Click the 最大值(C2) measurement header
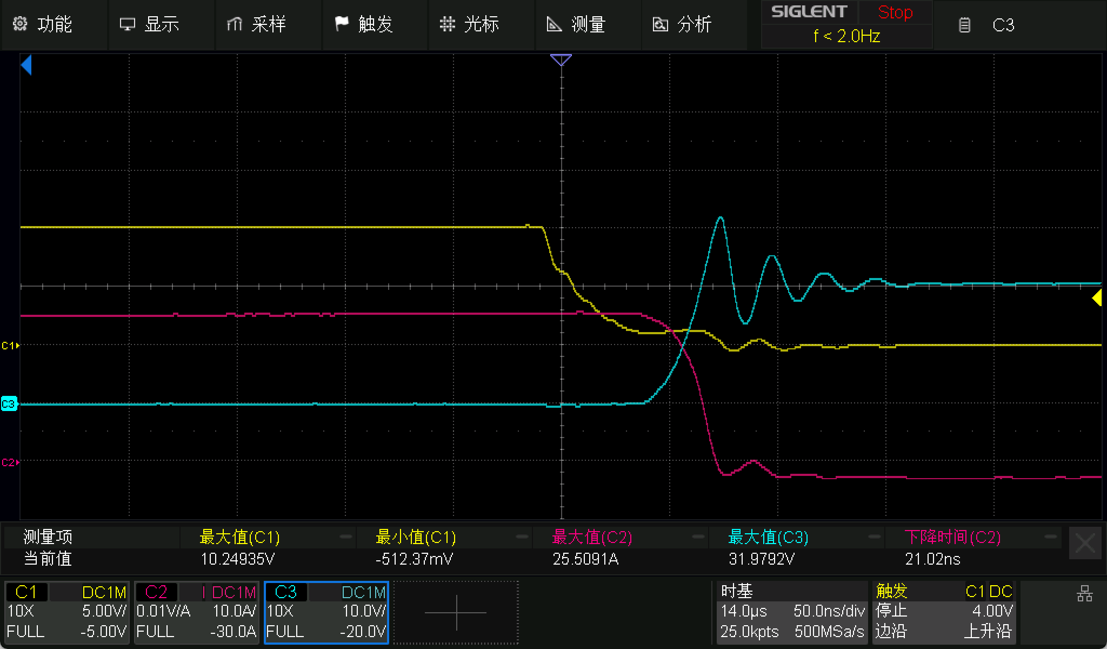 coord(592,537)
